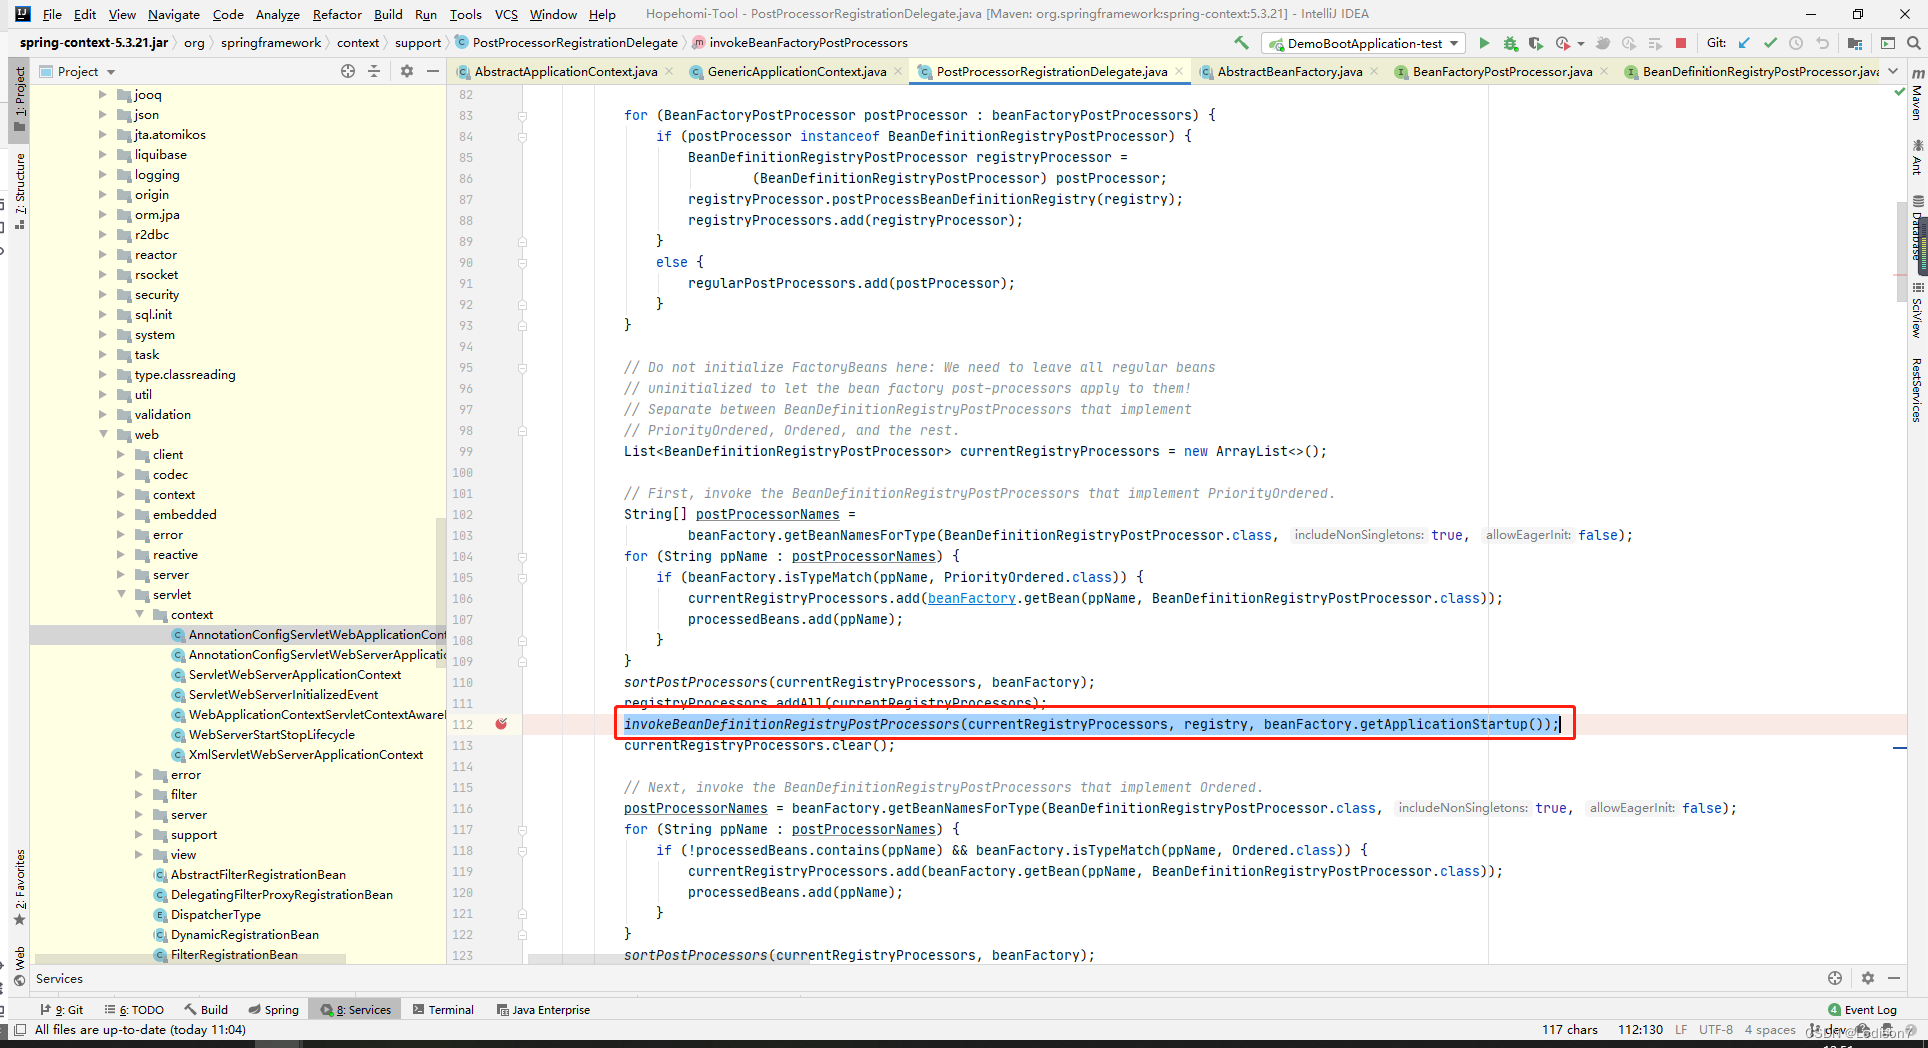The height and width of the screenshot is (1048, 1928).
Task: Open the Refactor menu
Action: pos(337,14)
